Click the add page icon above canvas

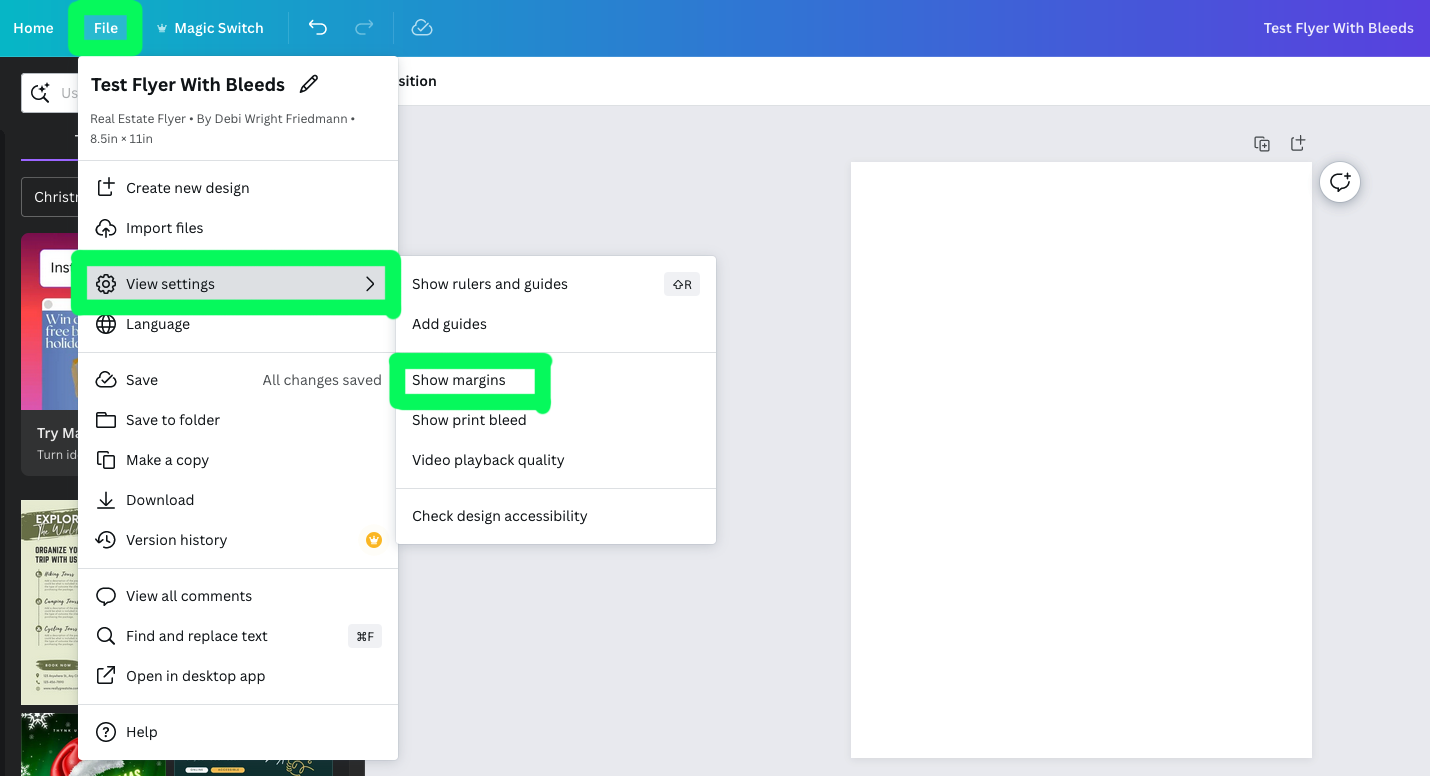[1297, 144]
